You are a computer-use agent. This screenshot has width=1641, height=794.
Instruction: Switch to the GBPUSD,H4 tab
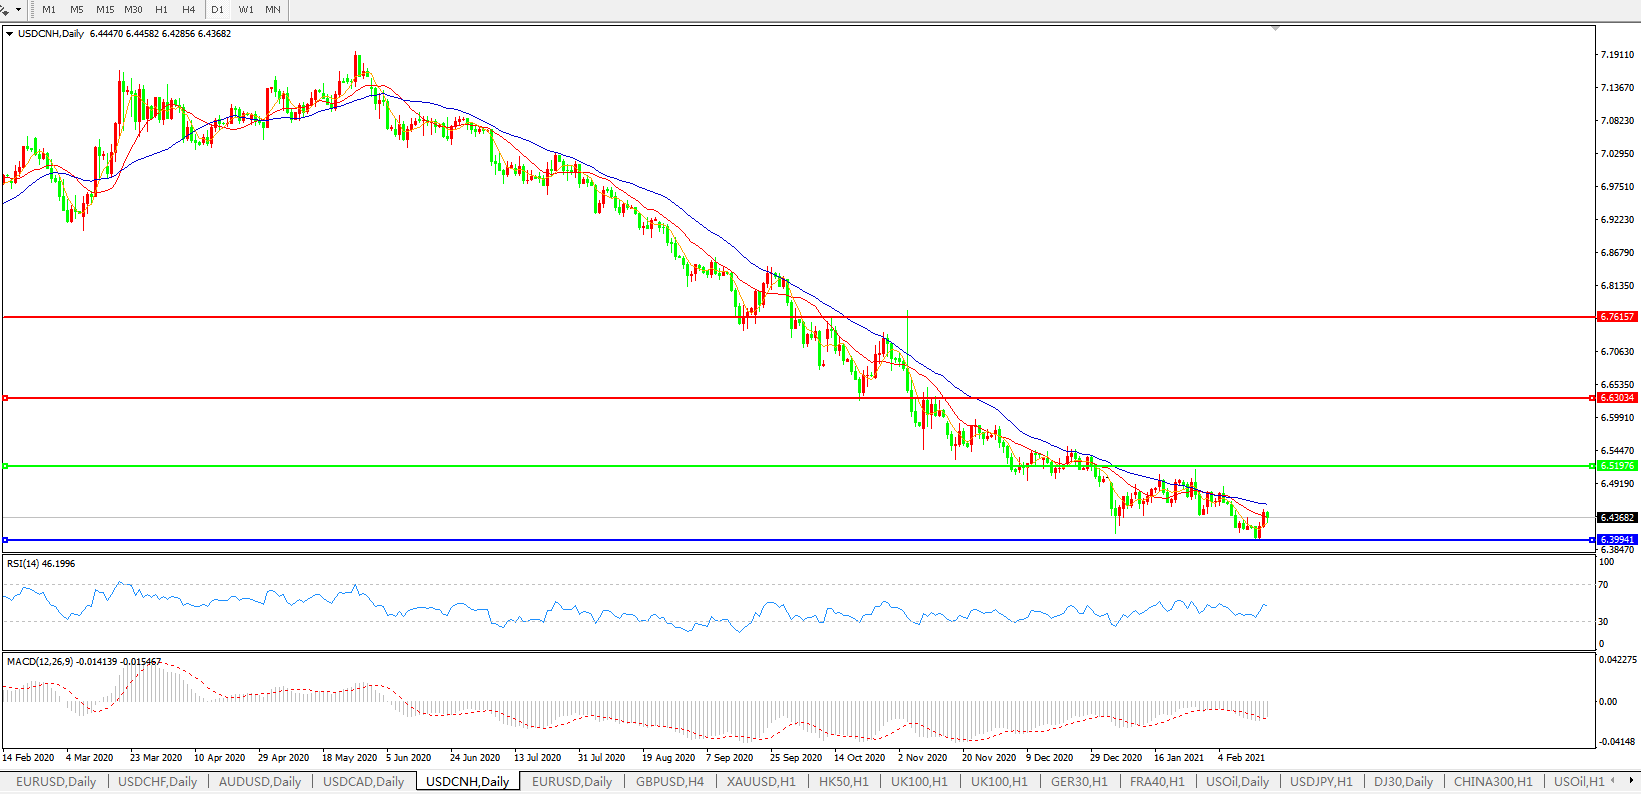[x=669, y=781]
